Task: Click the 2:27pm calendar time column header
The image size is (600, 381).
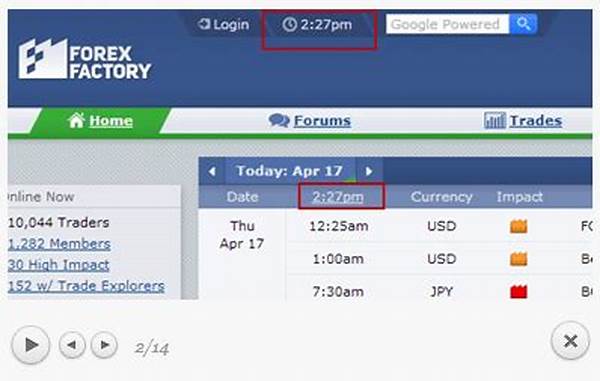Action: pos(338,197)
